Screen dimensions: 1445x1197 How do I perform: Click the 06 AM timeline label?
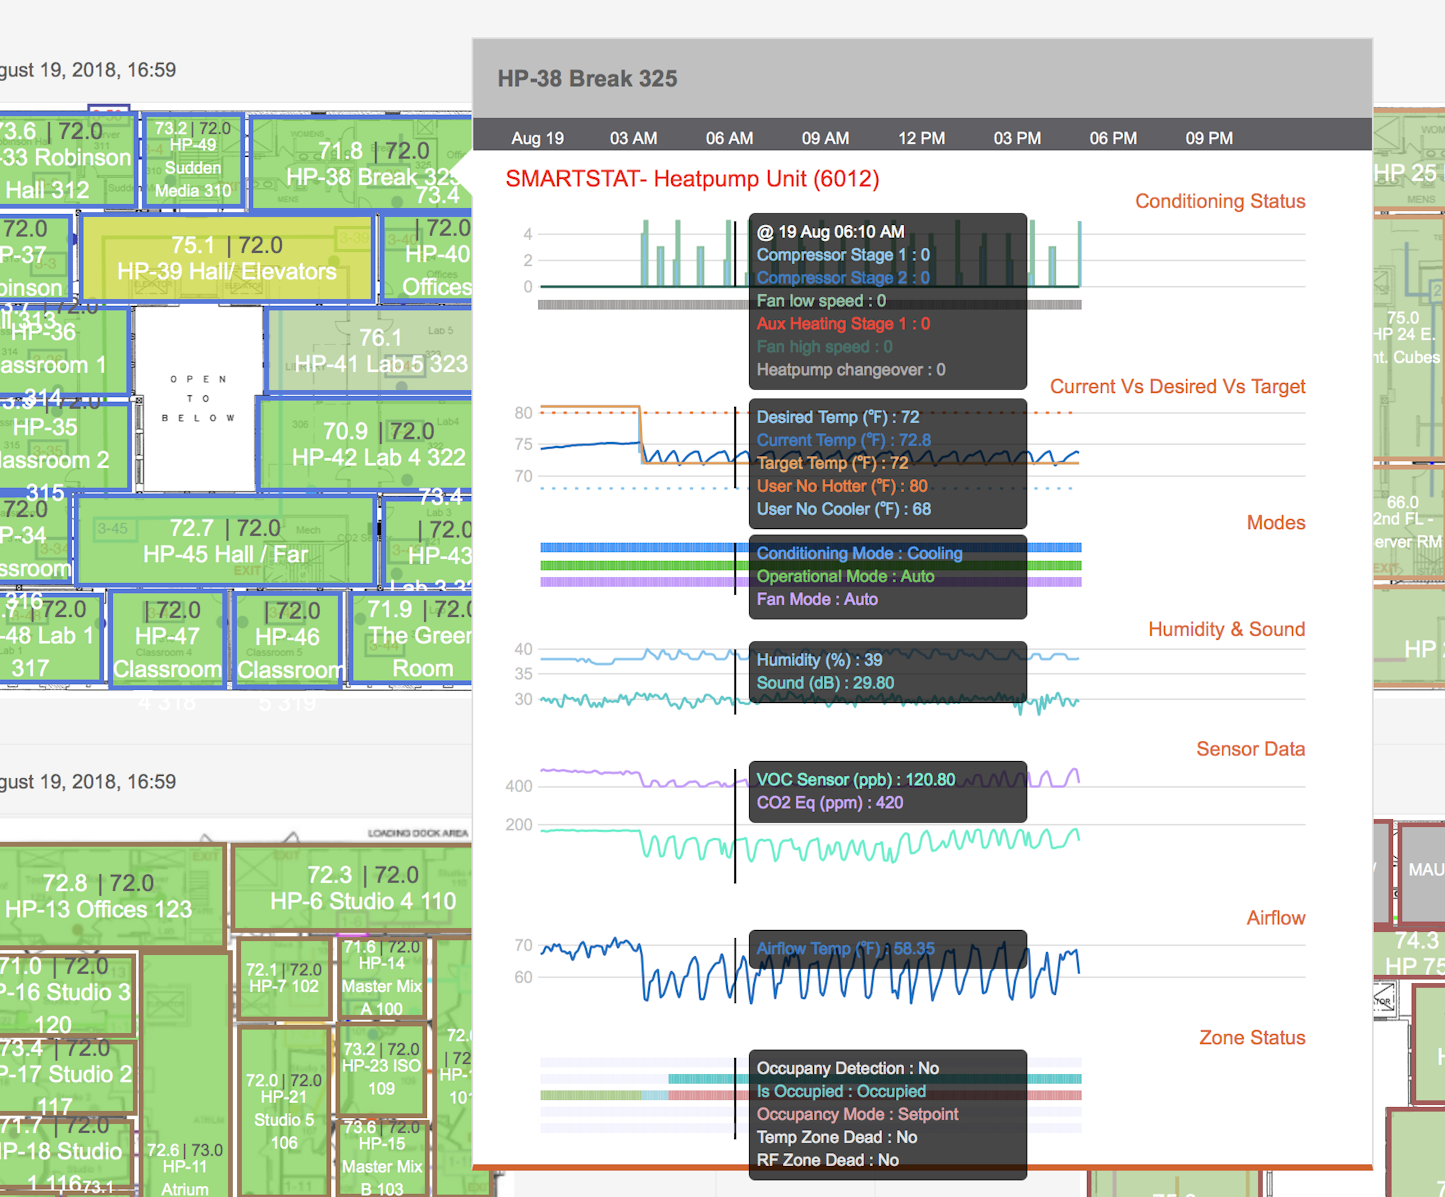click(x=729, y=138)
